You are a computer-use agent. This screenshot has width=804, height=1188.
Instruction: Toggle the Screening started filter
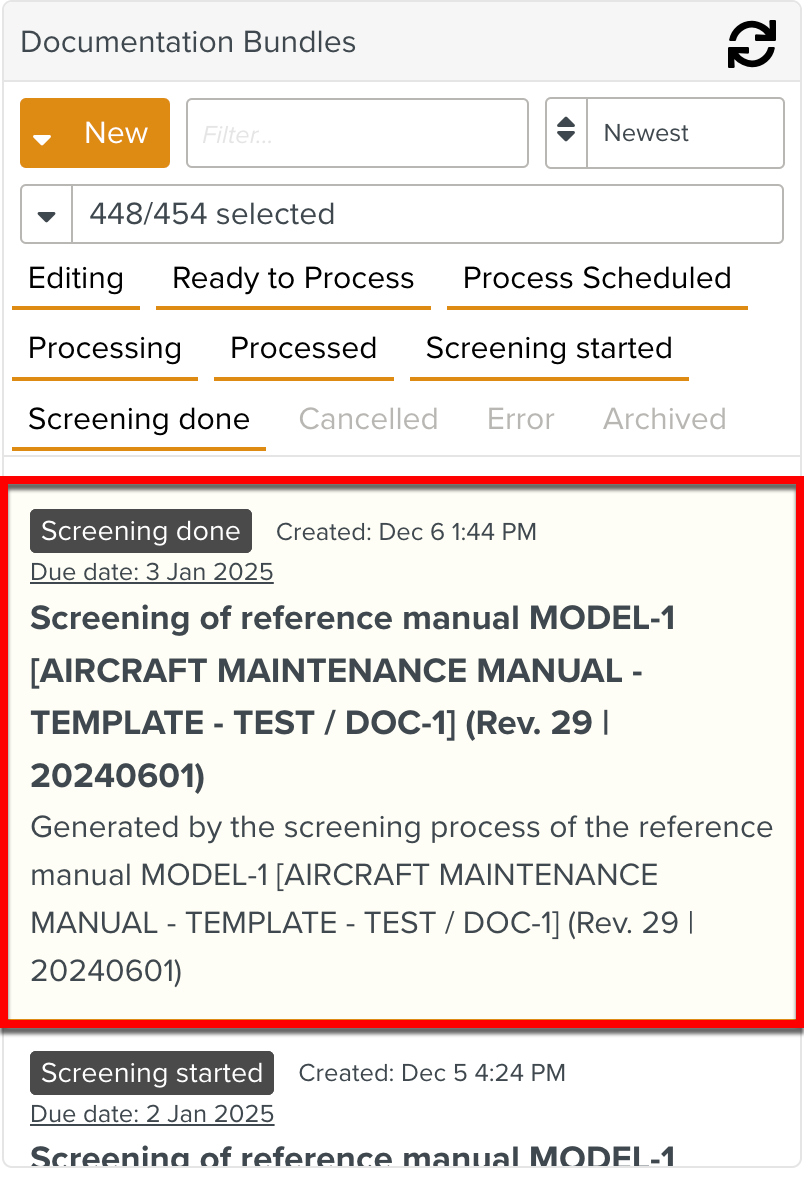pos(549,349)
